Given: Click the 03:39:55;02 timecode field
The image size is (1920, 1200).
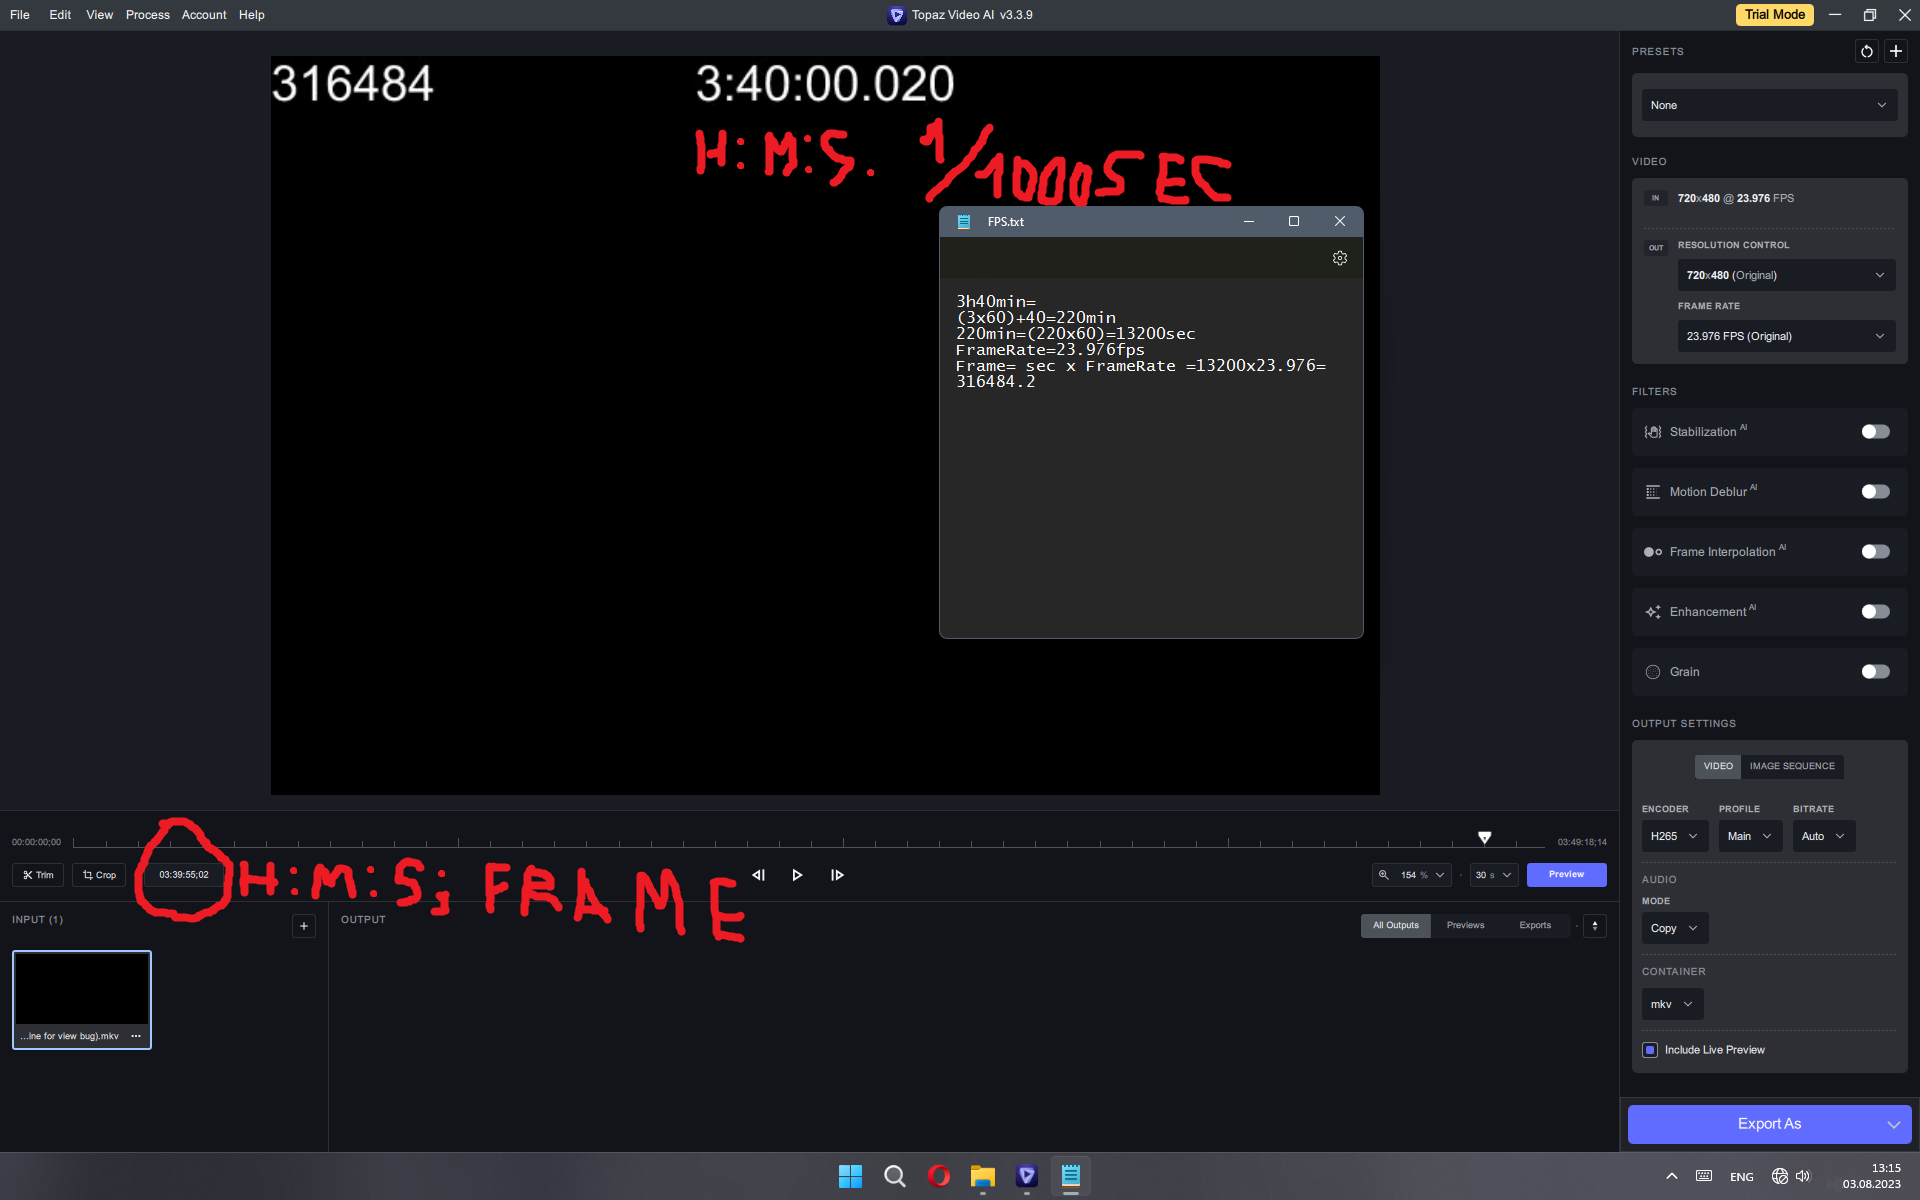Looking at the screenshot, I should [184, 875].
